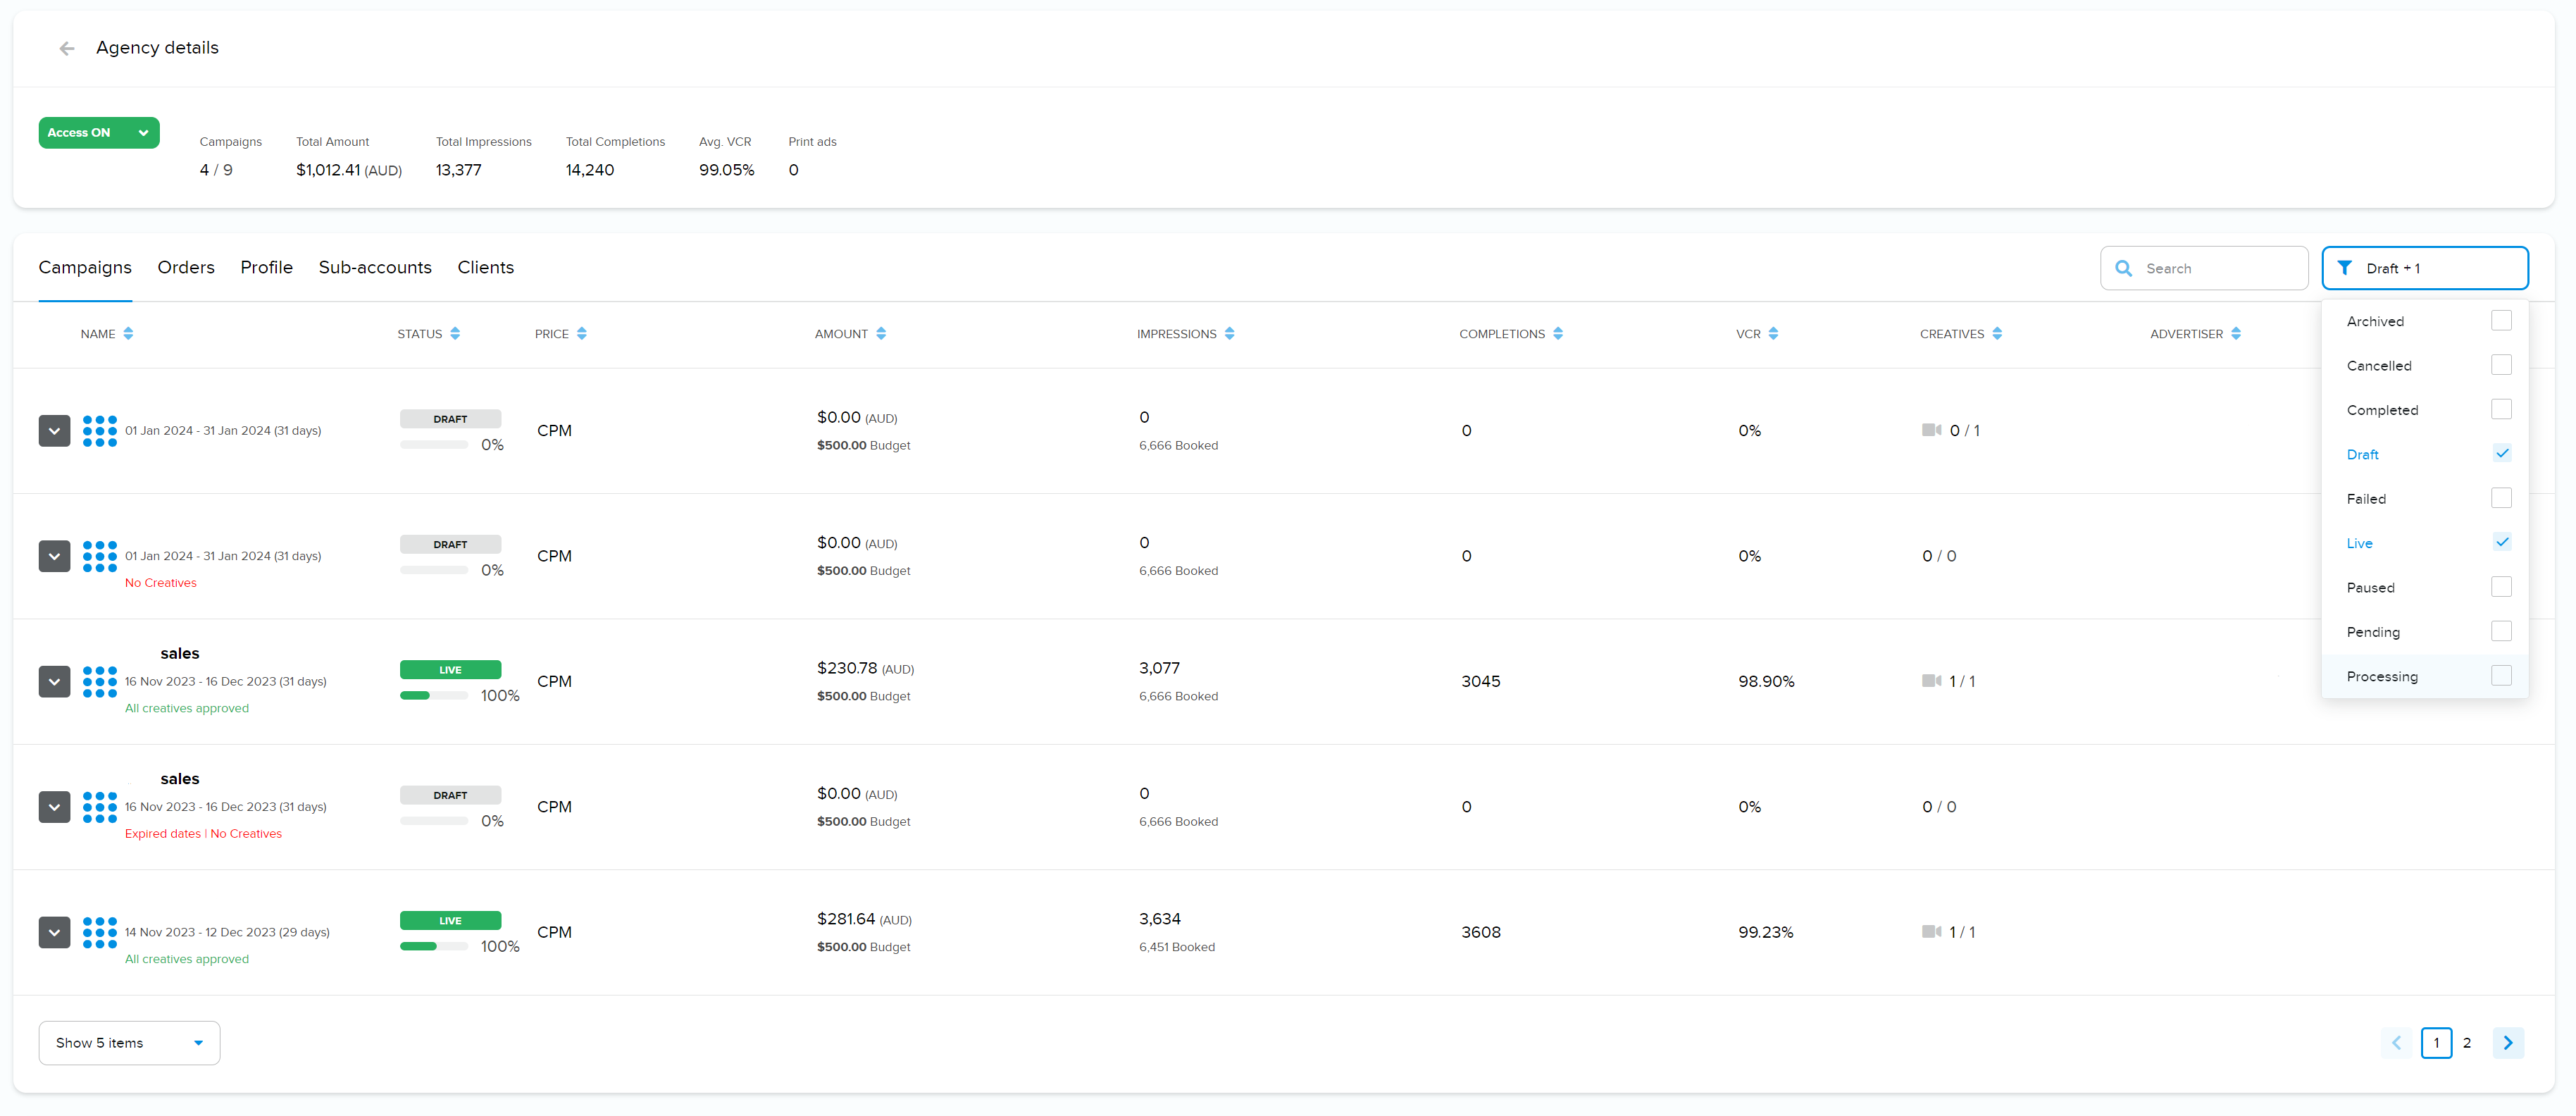
Task: Click the 0% progress bar of the first draft campaign
Action: [434, 445]
